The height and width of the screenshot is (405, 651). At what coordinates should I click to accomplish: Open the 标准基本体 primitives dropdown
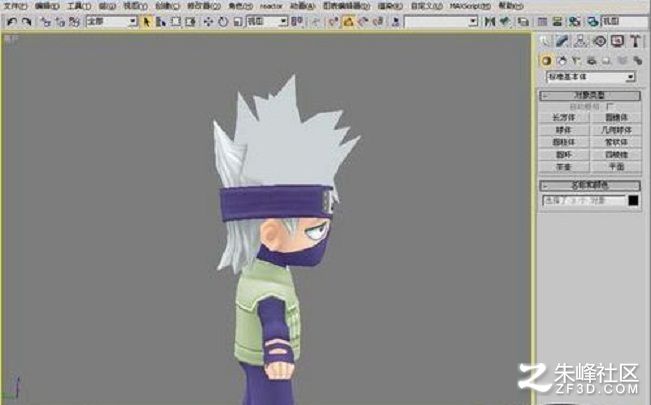pyautogui.click(x=590, y=77)
